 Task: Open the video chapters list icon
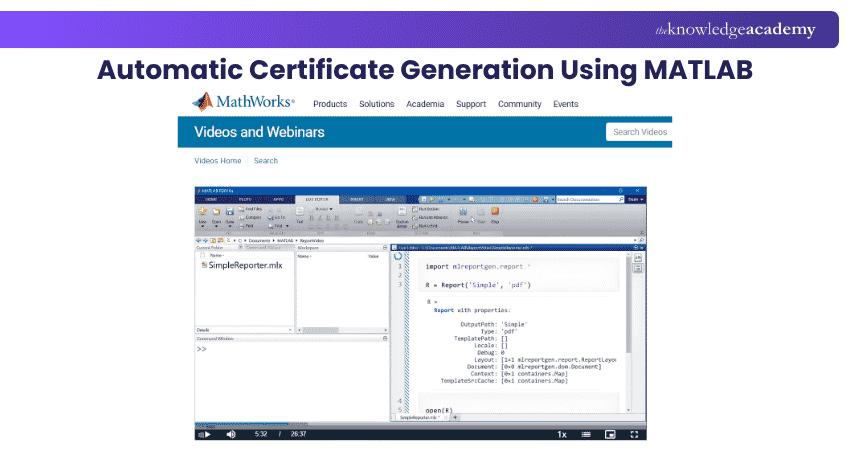(x=586, y=434)
